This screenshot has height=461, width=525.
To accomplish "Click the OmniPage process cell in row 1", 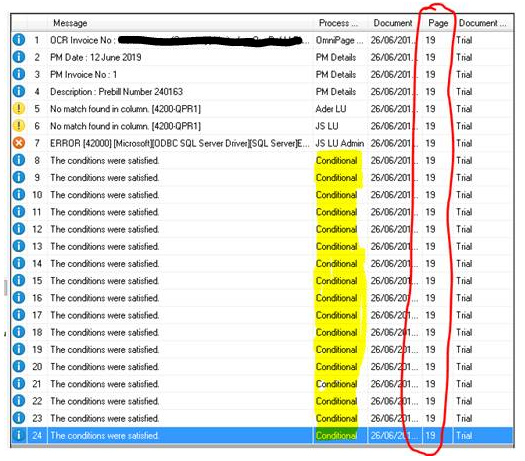I will click(339, 40).
